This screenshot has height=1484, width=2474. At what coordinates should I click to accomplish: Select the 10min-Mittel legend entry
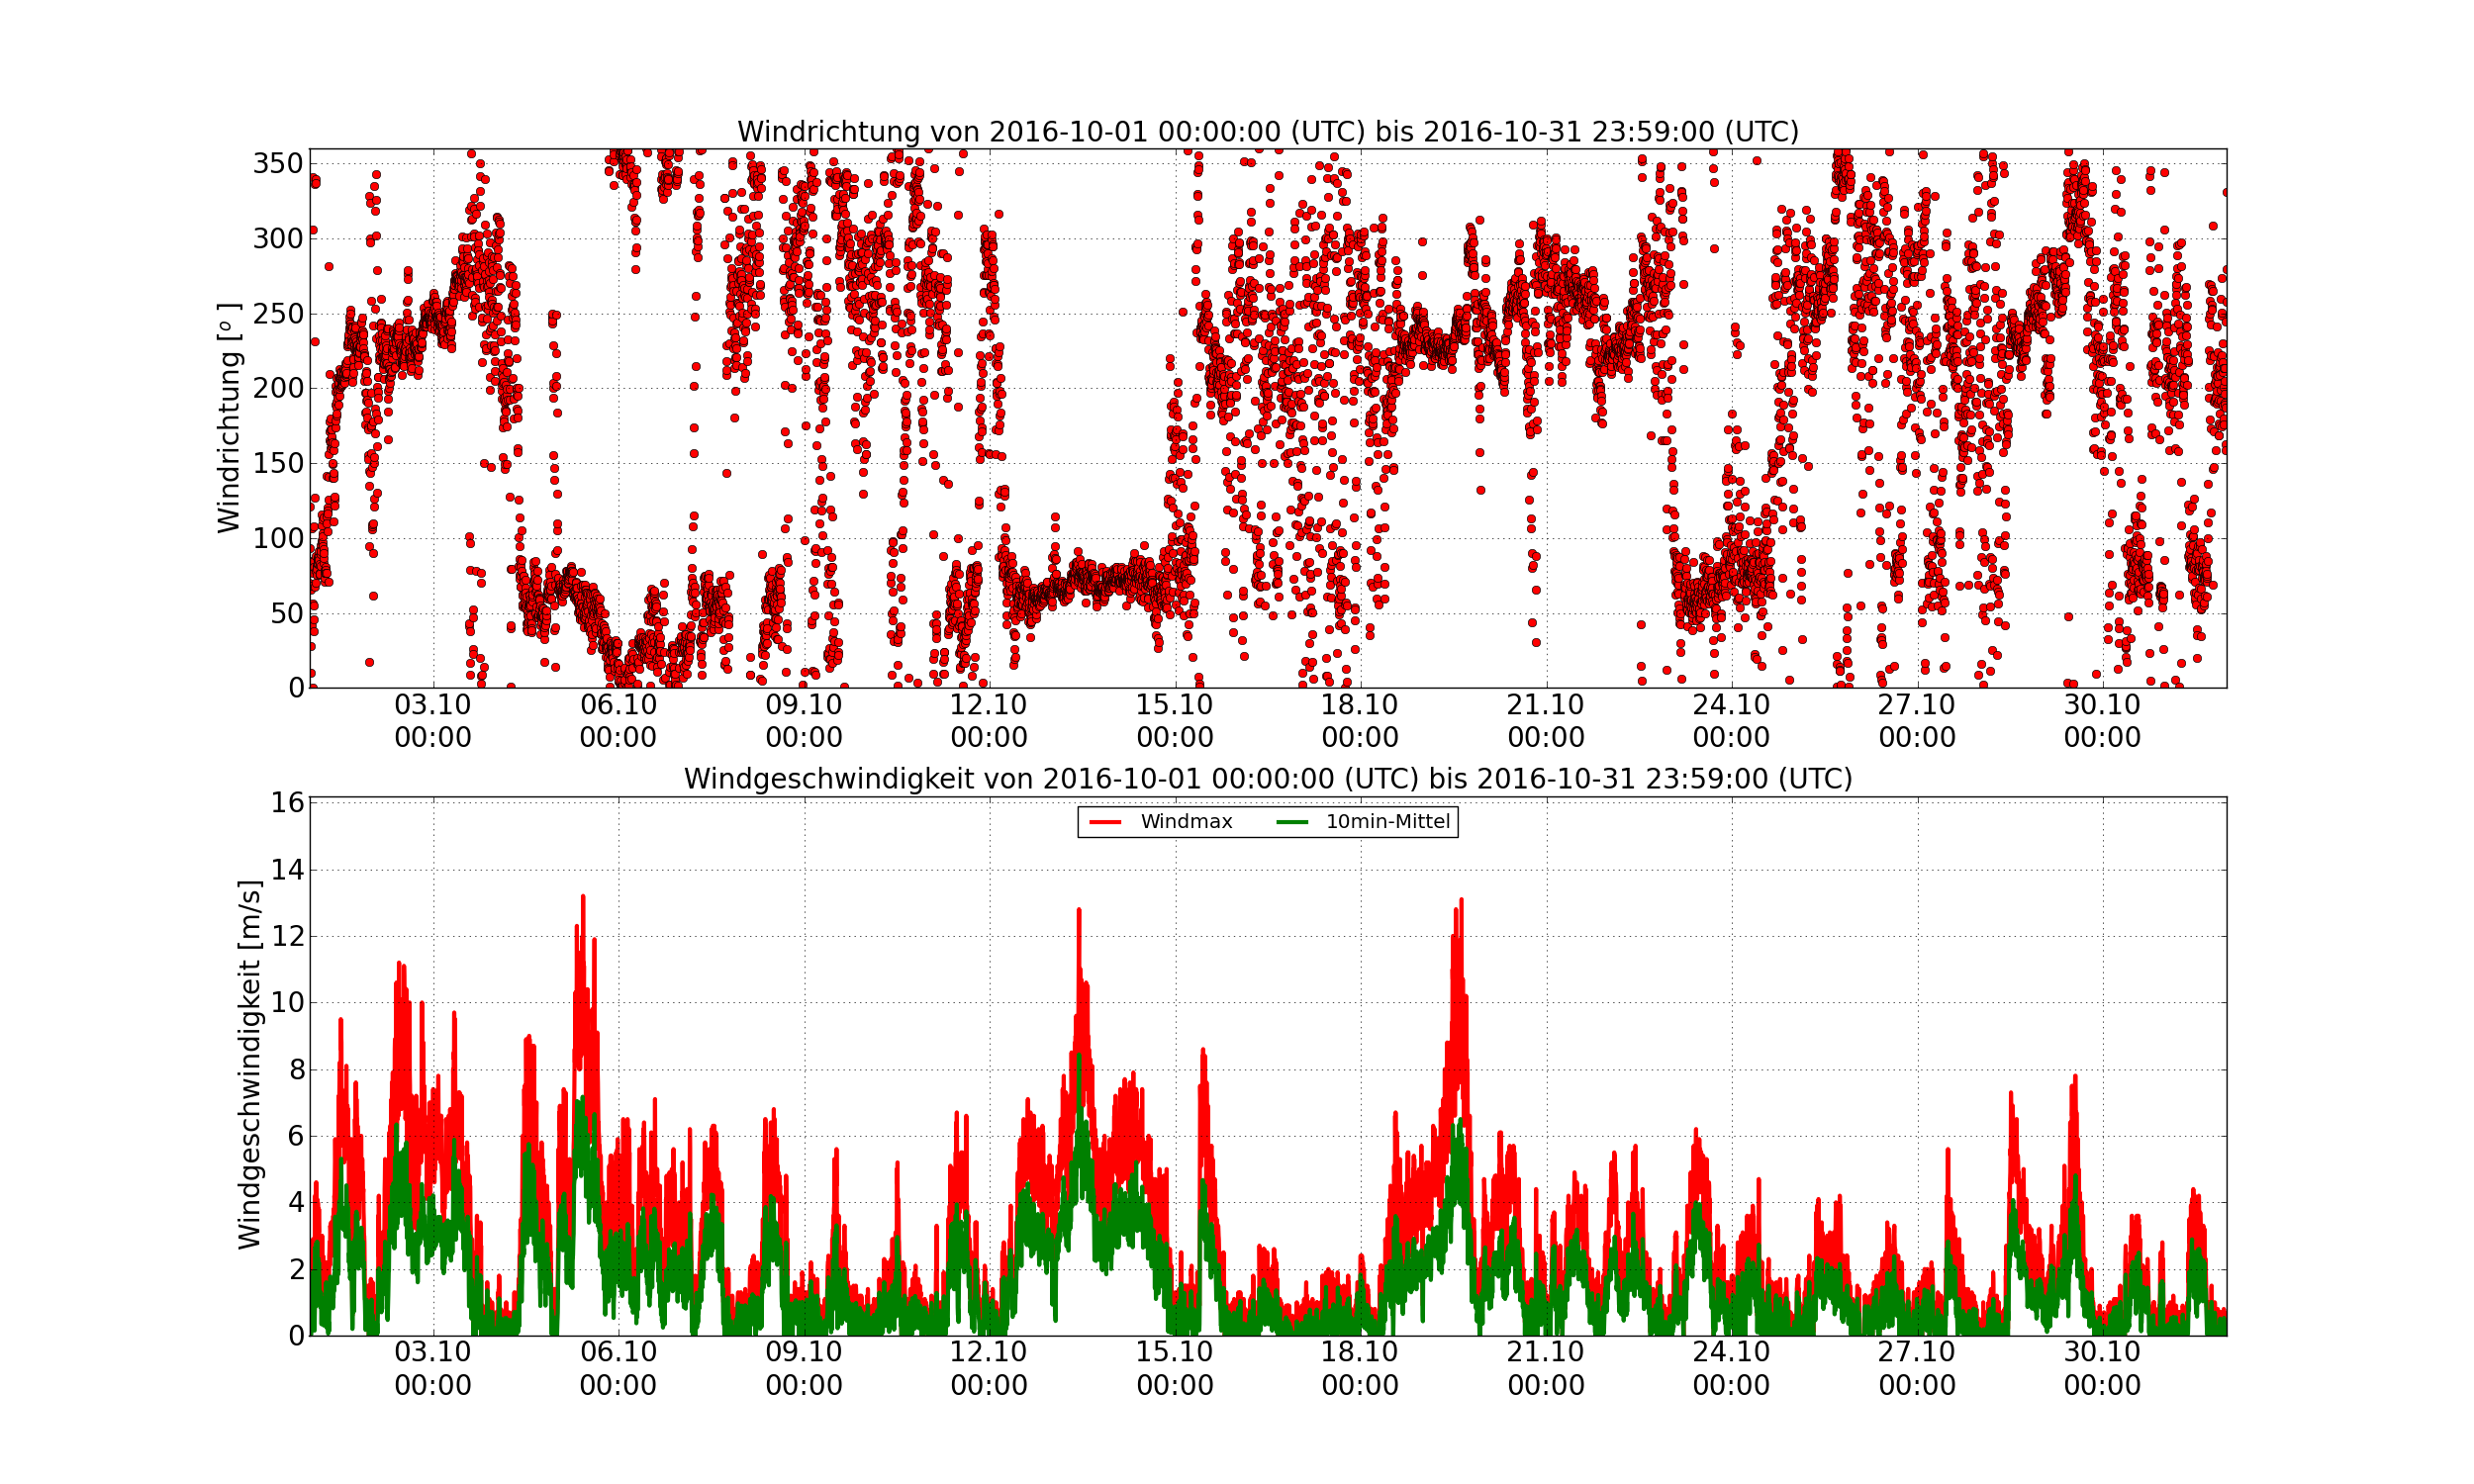tap(1363, 822)
